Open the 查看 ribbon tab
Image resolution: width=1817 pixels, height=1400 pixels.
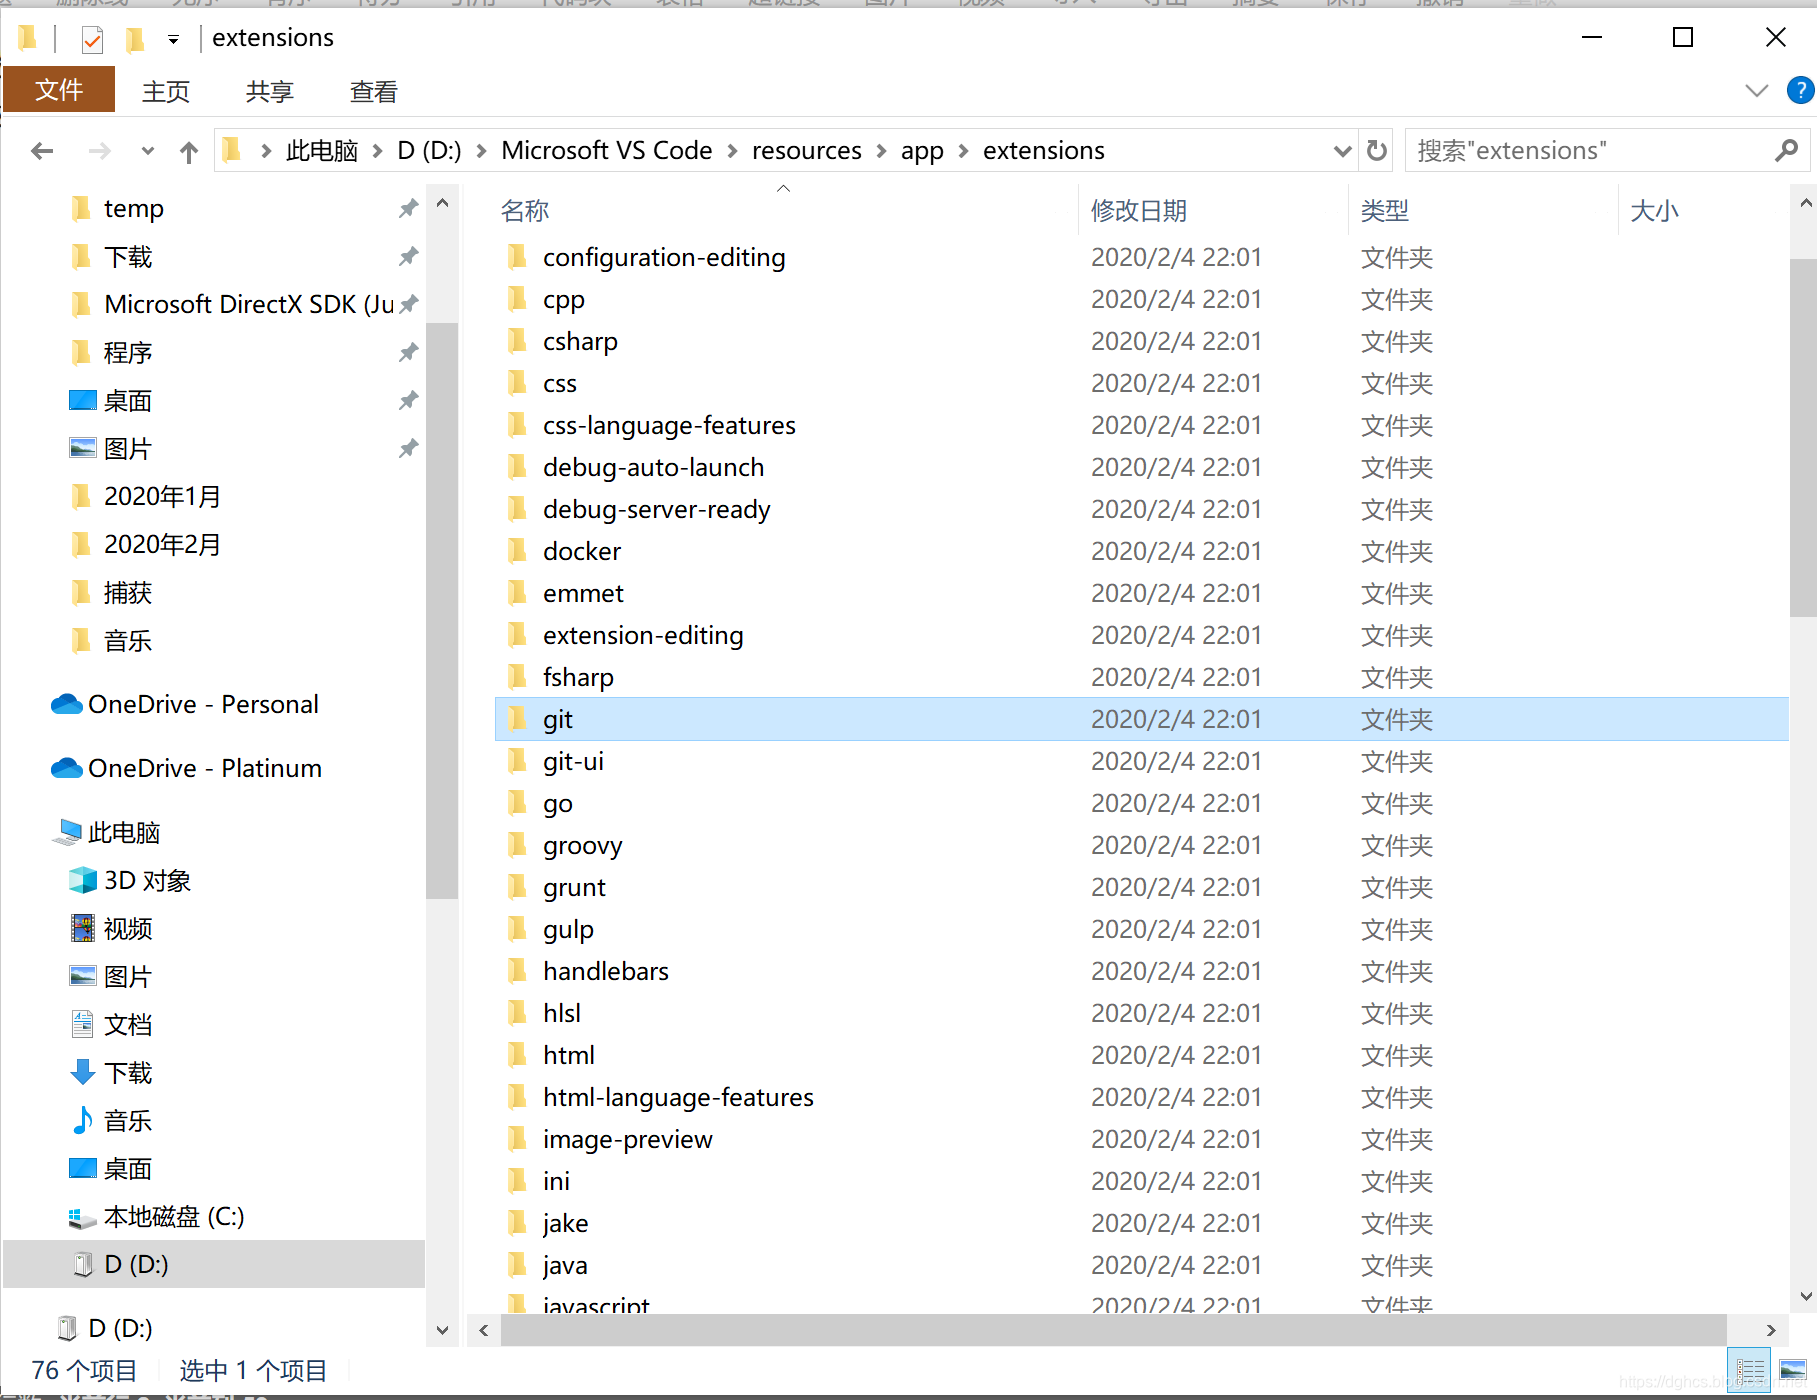(374, 92)
